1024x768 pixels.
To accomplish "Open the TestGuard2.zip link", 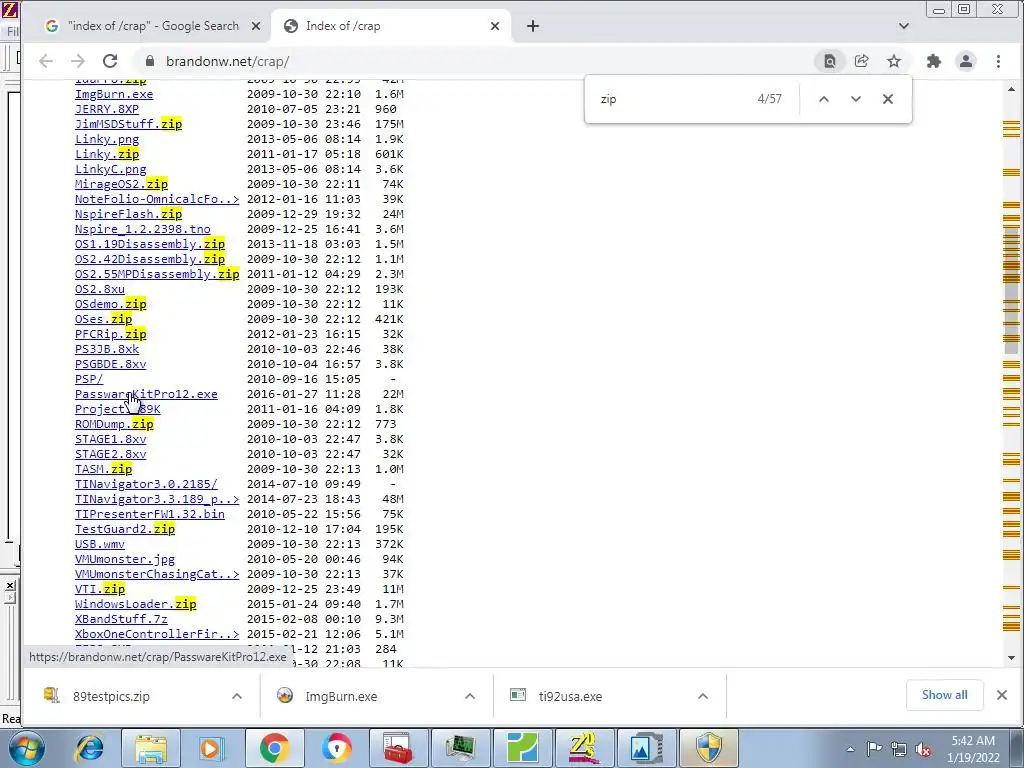I will 125,530.
